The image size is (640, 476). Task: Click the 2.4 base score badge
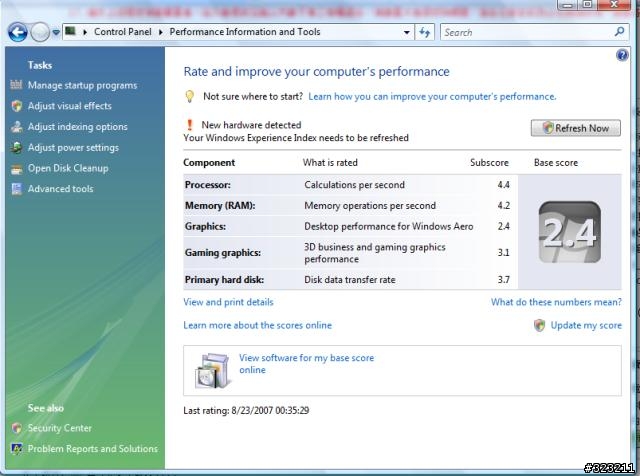(x=569, y=232)
